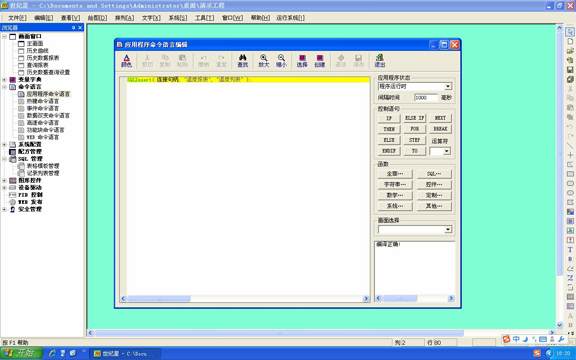Image resolution: width=576 pixels, height=360 pixels.
Task: Expand the 变量字典 tree node
Action: tap(4, 79)
